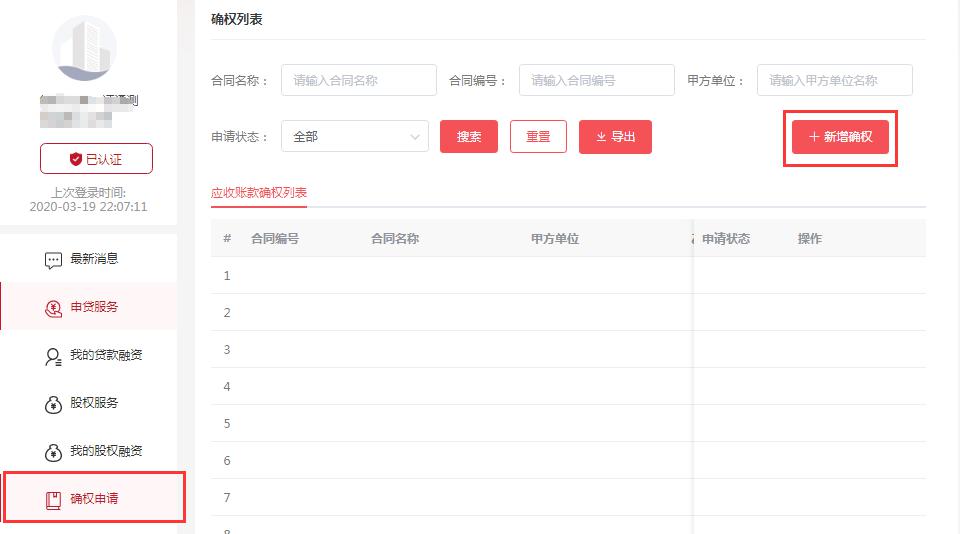Click the 导出 export button
Viewport: 960px width, 534px height.
point(615,137)
